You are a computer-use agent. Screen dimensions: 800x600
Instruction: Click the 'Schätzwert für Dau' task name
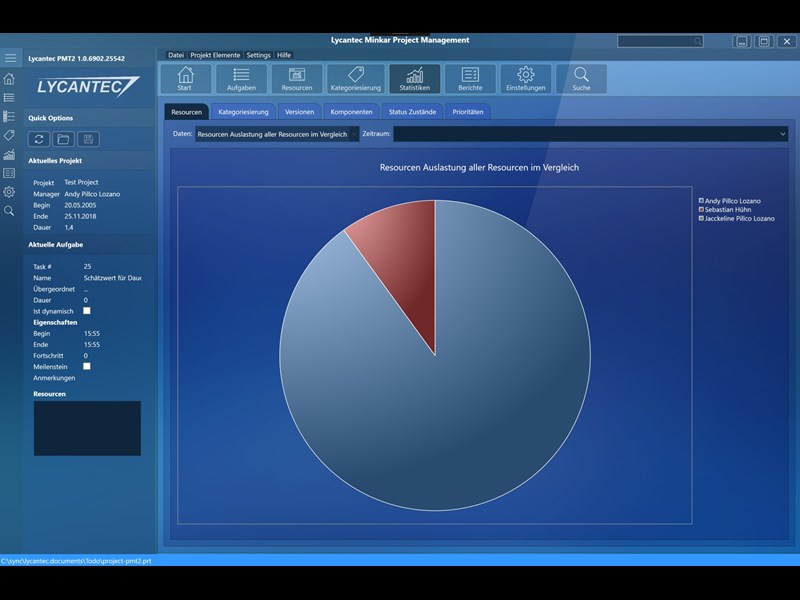coord(112,278)
